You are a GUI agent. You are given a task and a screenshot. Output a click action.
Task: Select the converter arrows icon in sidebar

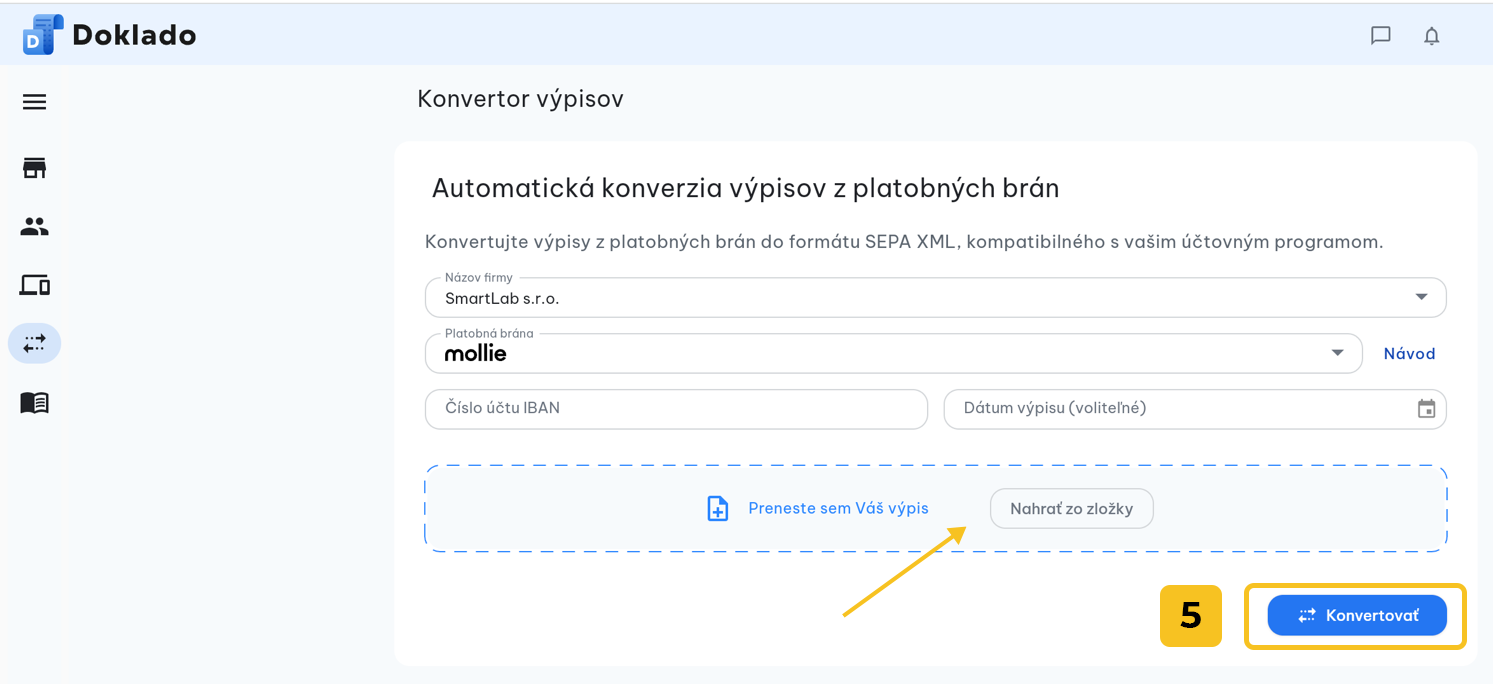(34, 343)
